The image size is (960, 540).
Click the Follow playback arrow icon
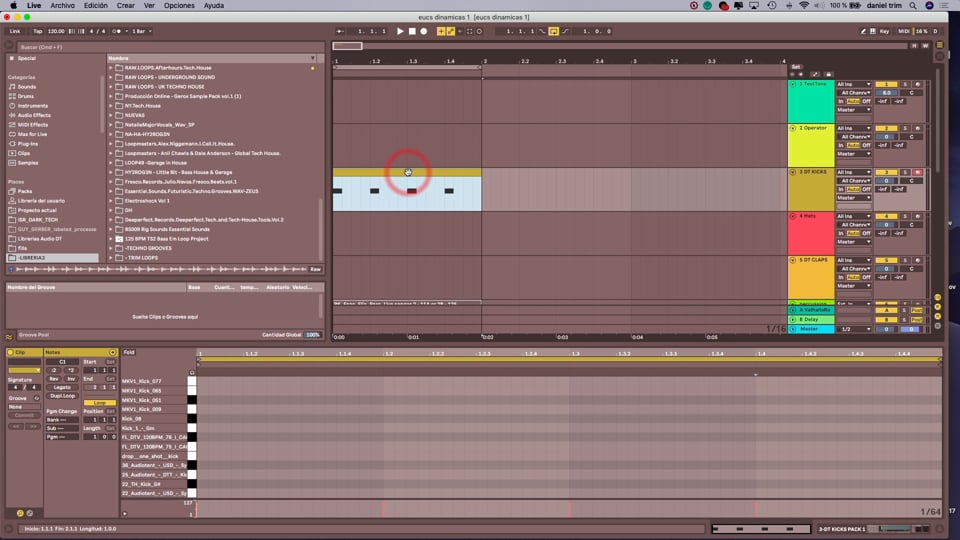[x=340, y=31]
